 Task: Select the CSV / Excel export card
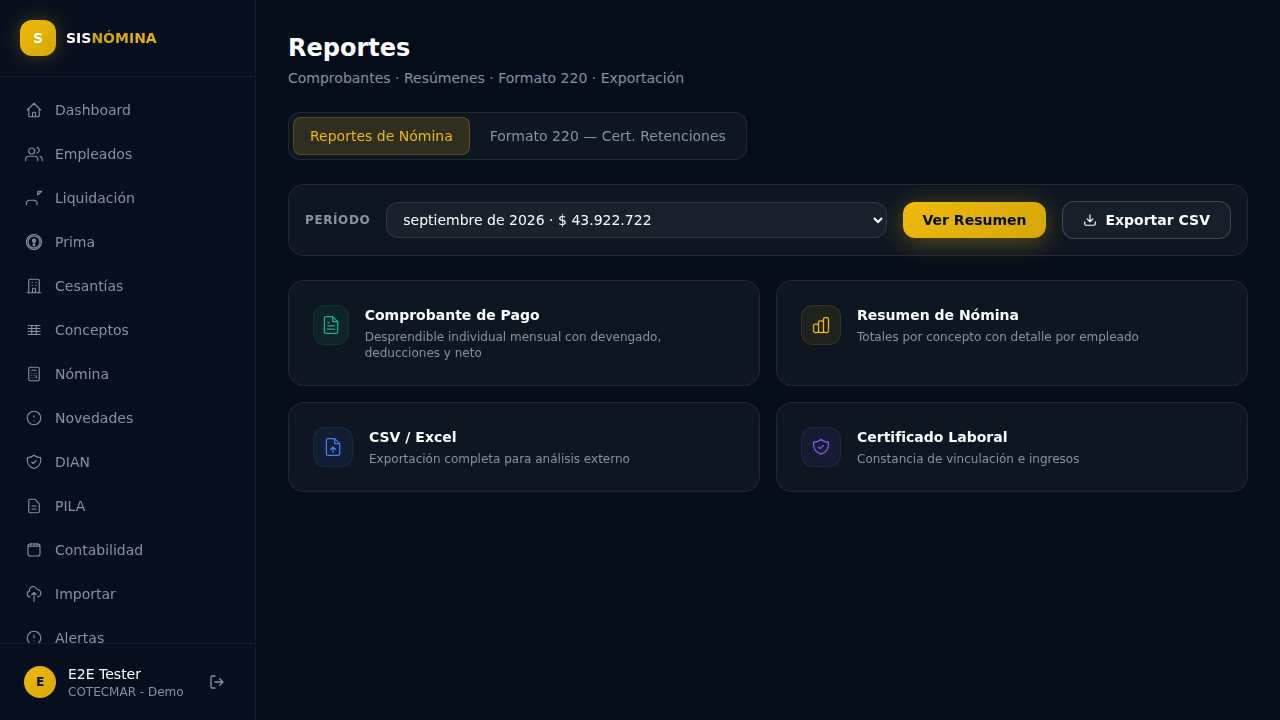[x=524, y=447]
